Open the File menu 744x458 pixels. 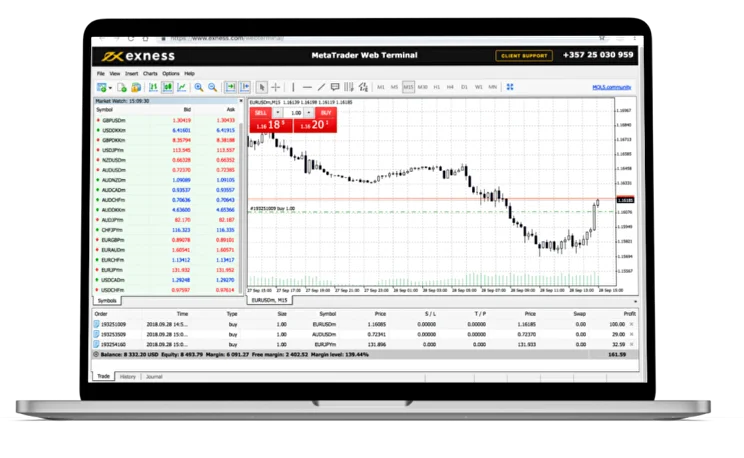(101, 74)
